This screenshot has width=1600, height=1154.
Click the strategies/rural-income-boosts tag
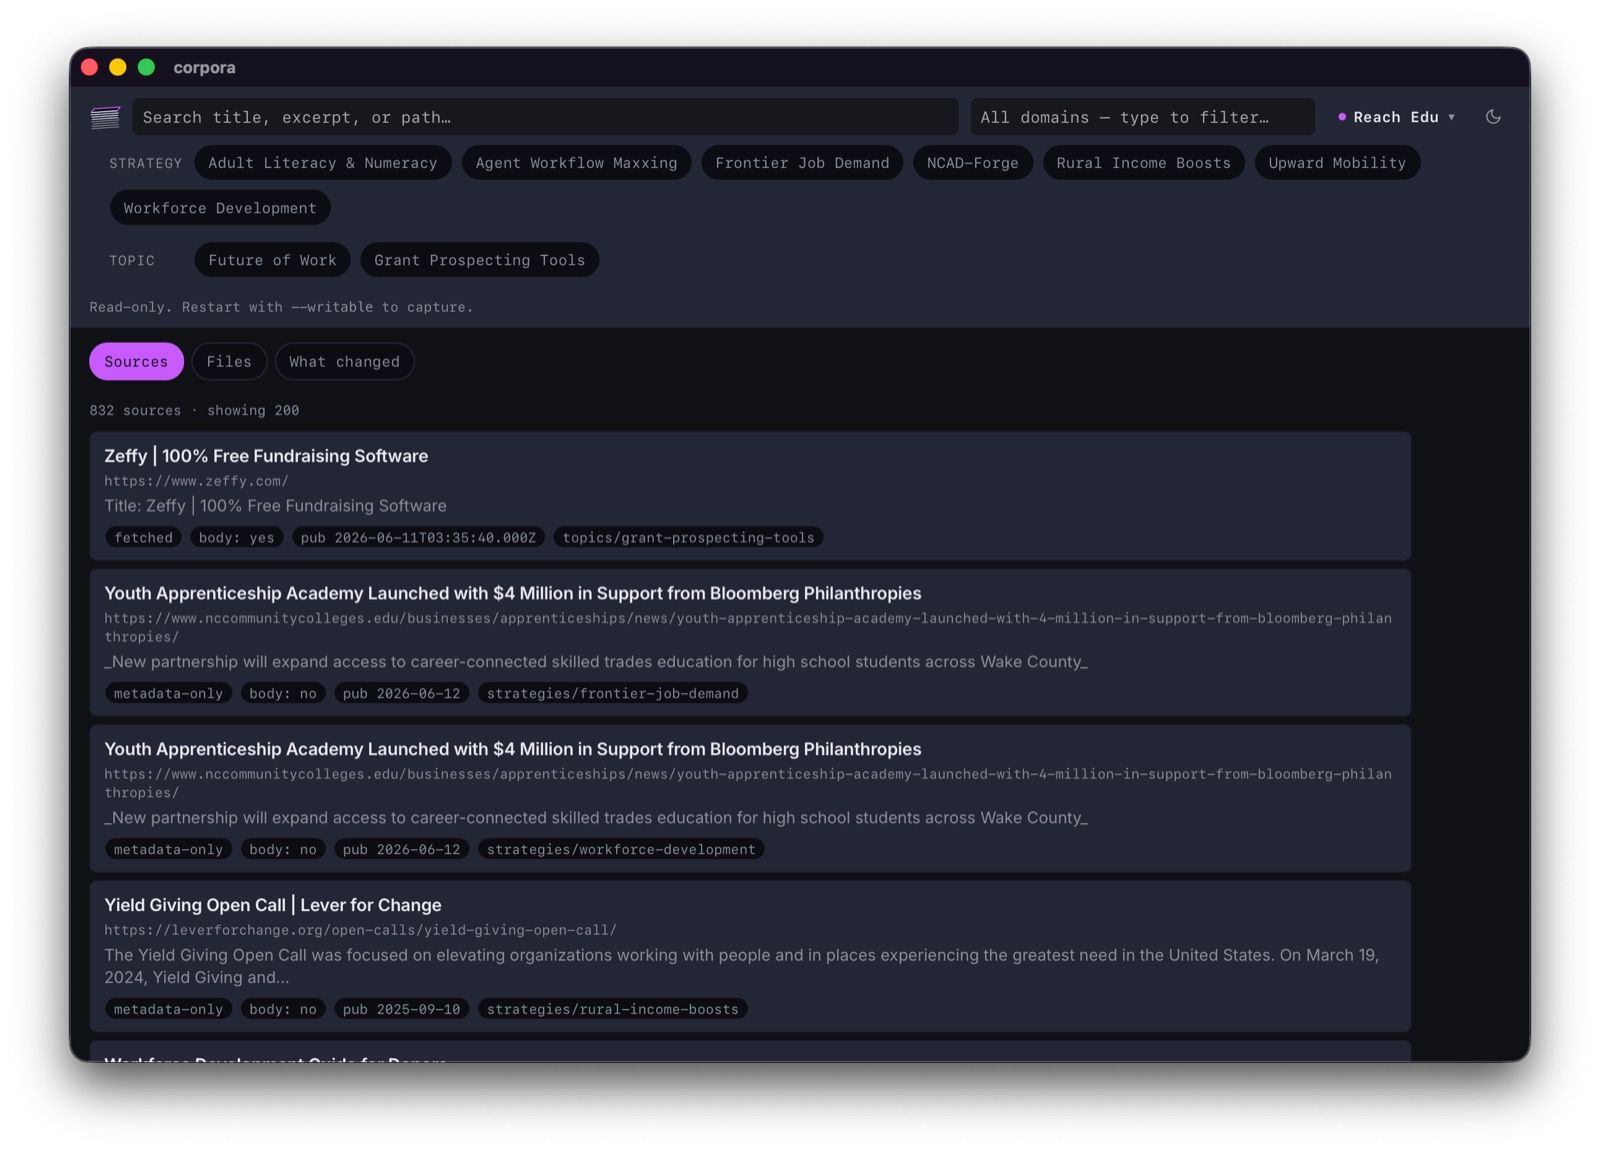[x=612, y=1010]
